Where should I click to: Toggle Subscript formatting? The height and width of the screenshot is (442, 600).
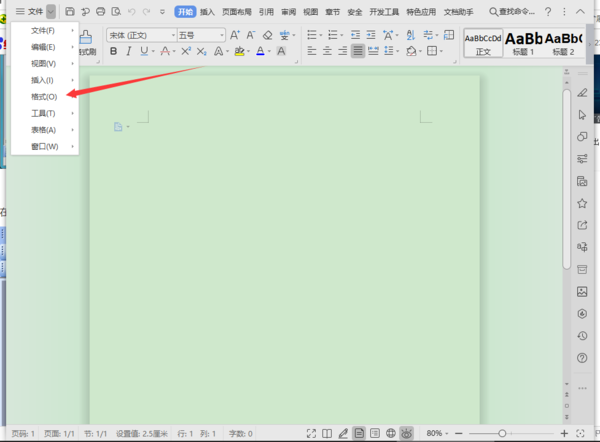click(202, 51)
